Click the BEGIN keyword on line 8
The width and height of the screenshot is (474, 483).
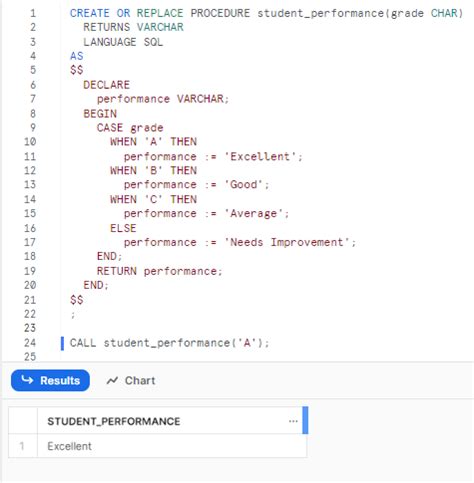(100, 114)
